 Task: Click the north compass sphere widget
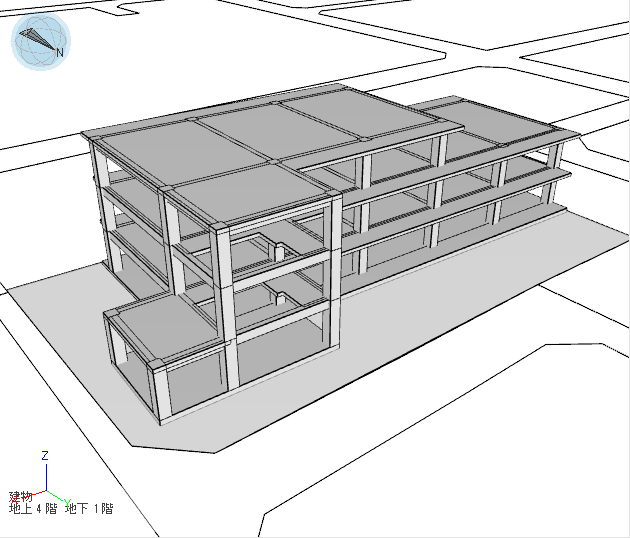(x=40, y=42)
